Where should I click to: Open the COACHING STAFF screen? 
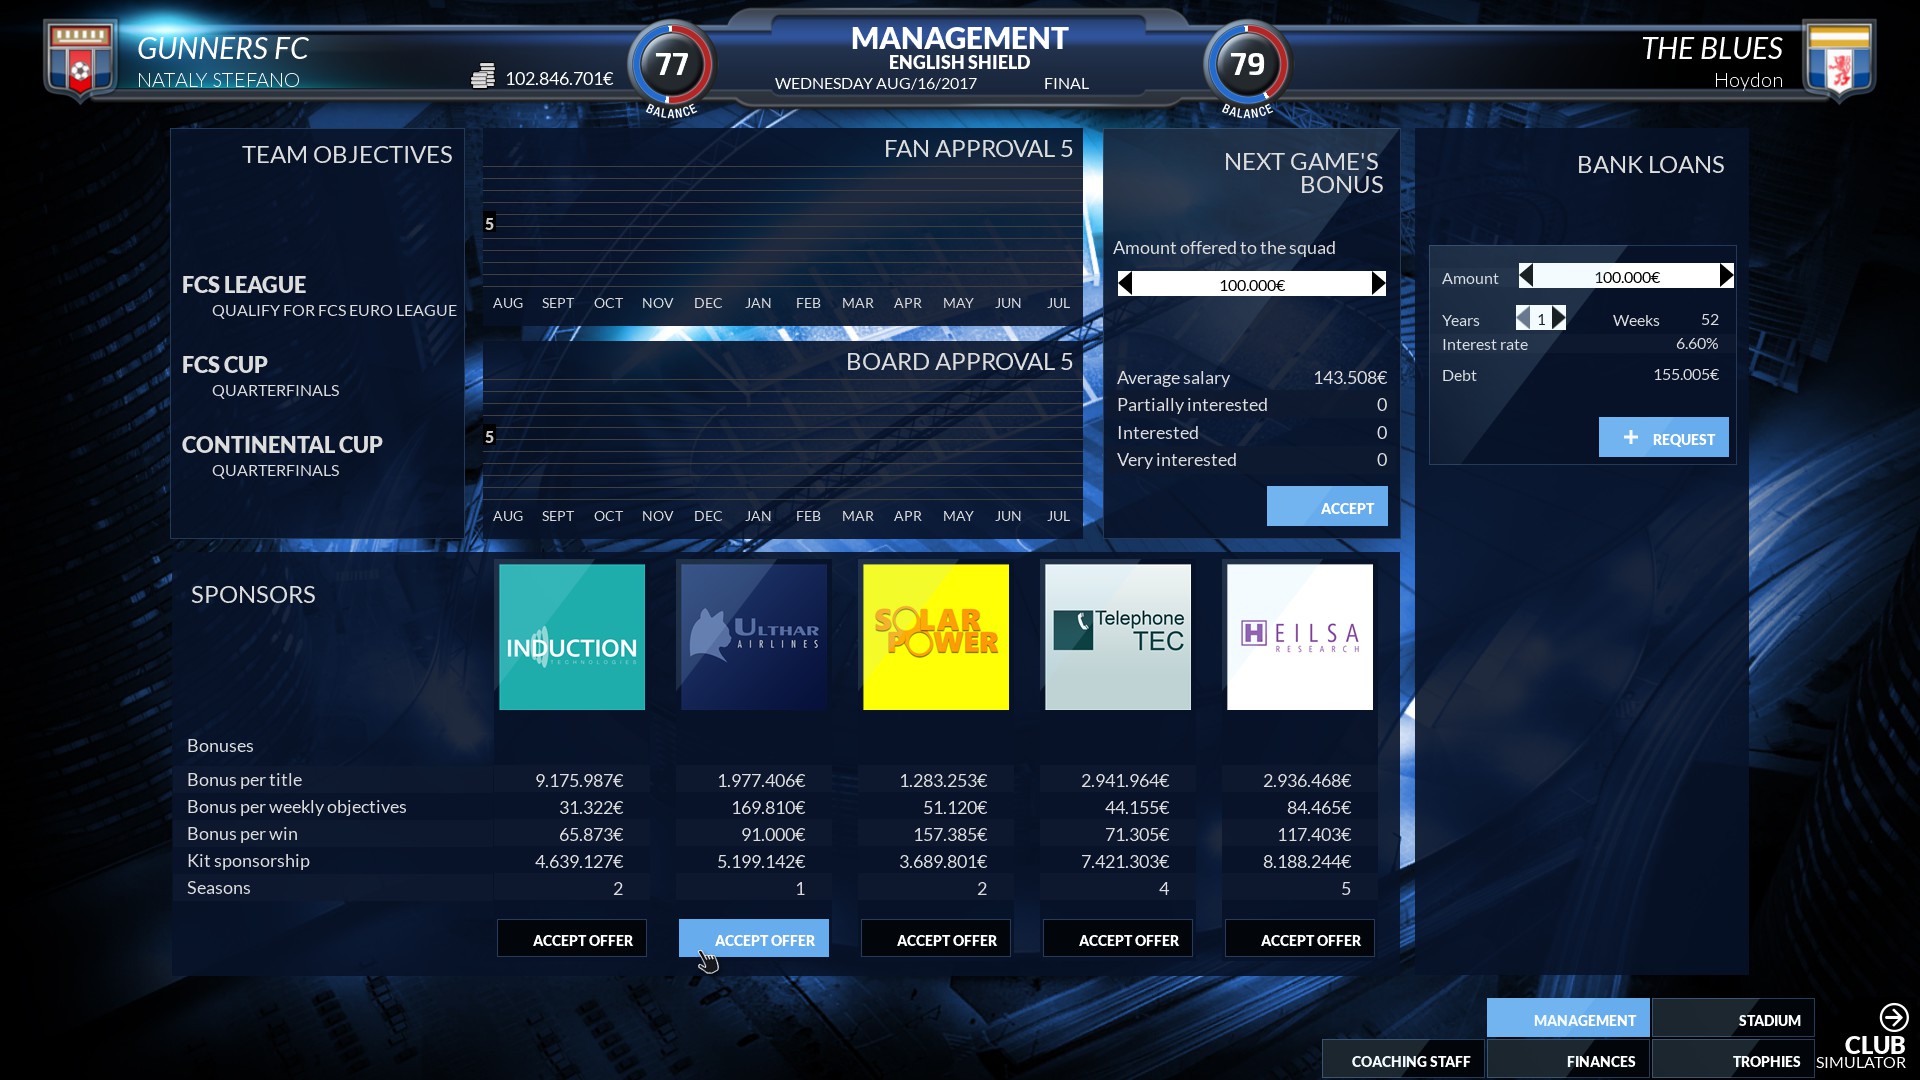1411,1060
